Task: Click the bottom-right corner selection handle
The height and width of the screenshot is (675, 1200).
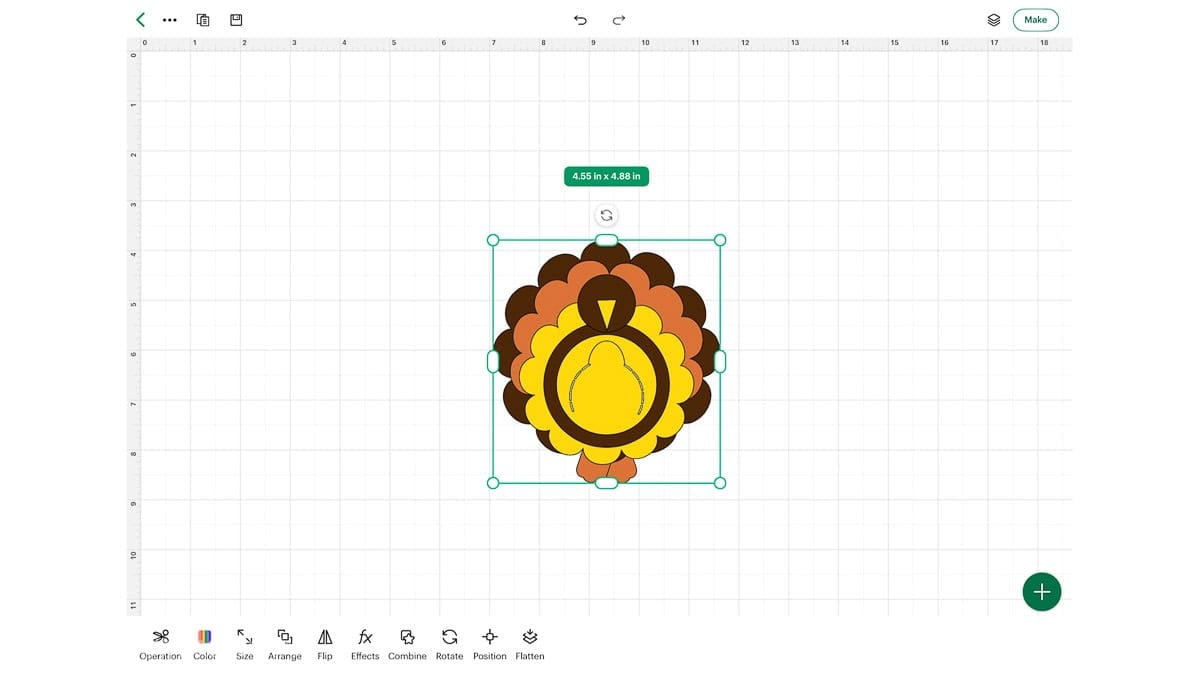Action: (x=720, y=483)
